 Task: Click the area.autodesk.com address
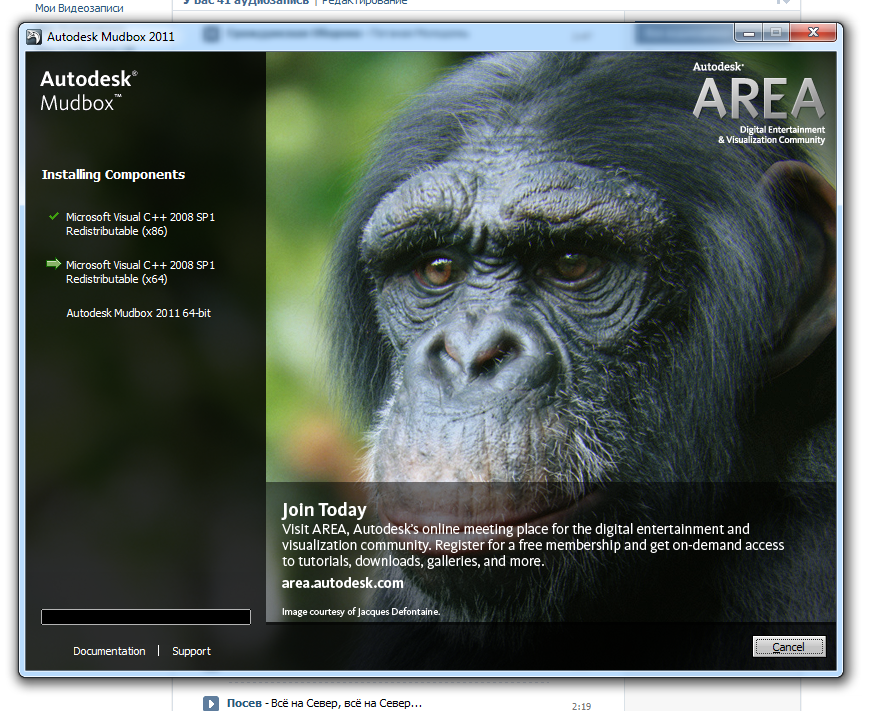pos(342,583)
